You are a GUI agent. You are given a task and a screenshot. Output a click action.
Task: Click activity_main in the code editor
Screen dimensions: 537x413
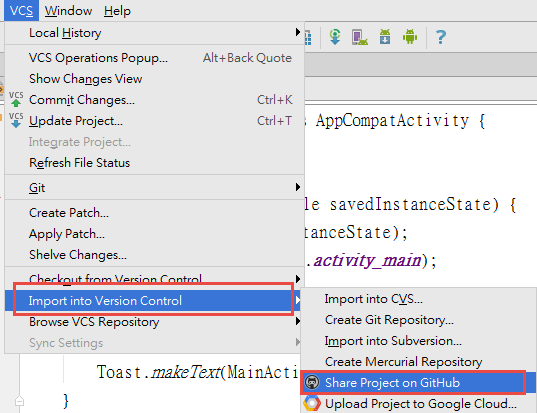click(x=367, y=260)
